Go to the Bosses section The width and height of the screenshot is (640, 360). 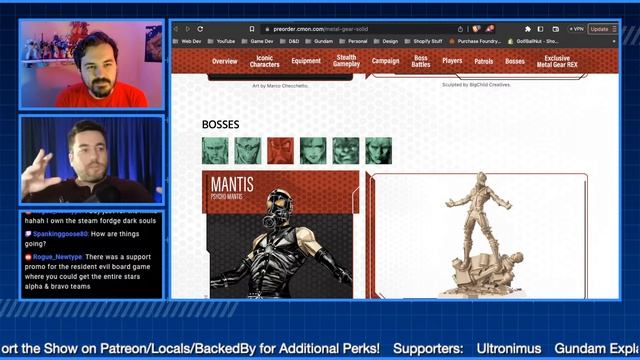(515, 61)
